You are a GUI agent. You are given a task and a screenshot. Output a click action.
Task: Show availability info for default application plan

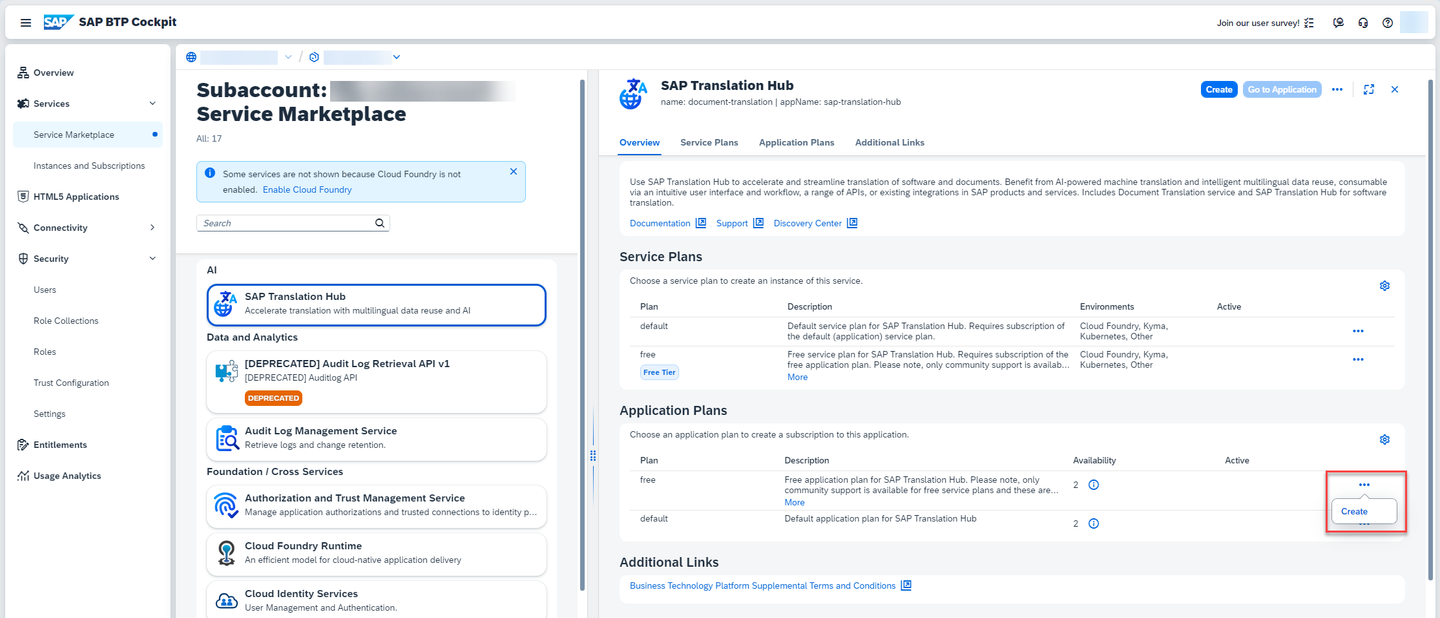(1094, 524)
